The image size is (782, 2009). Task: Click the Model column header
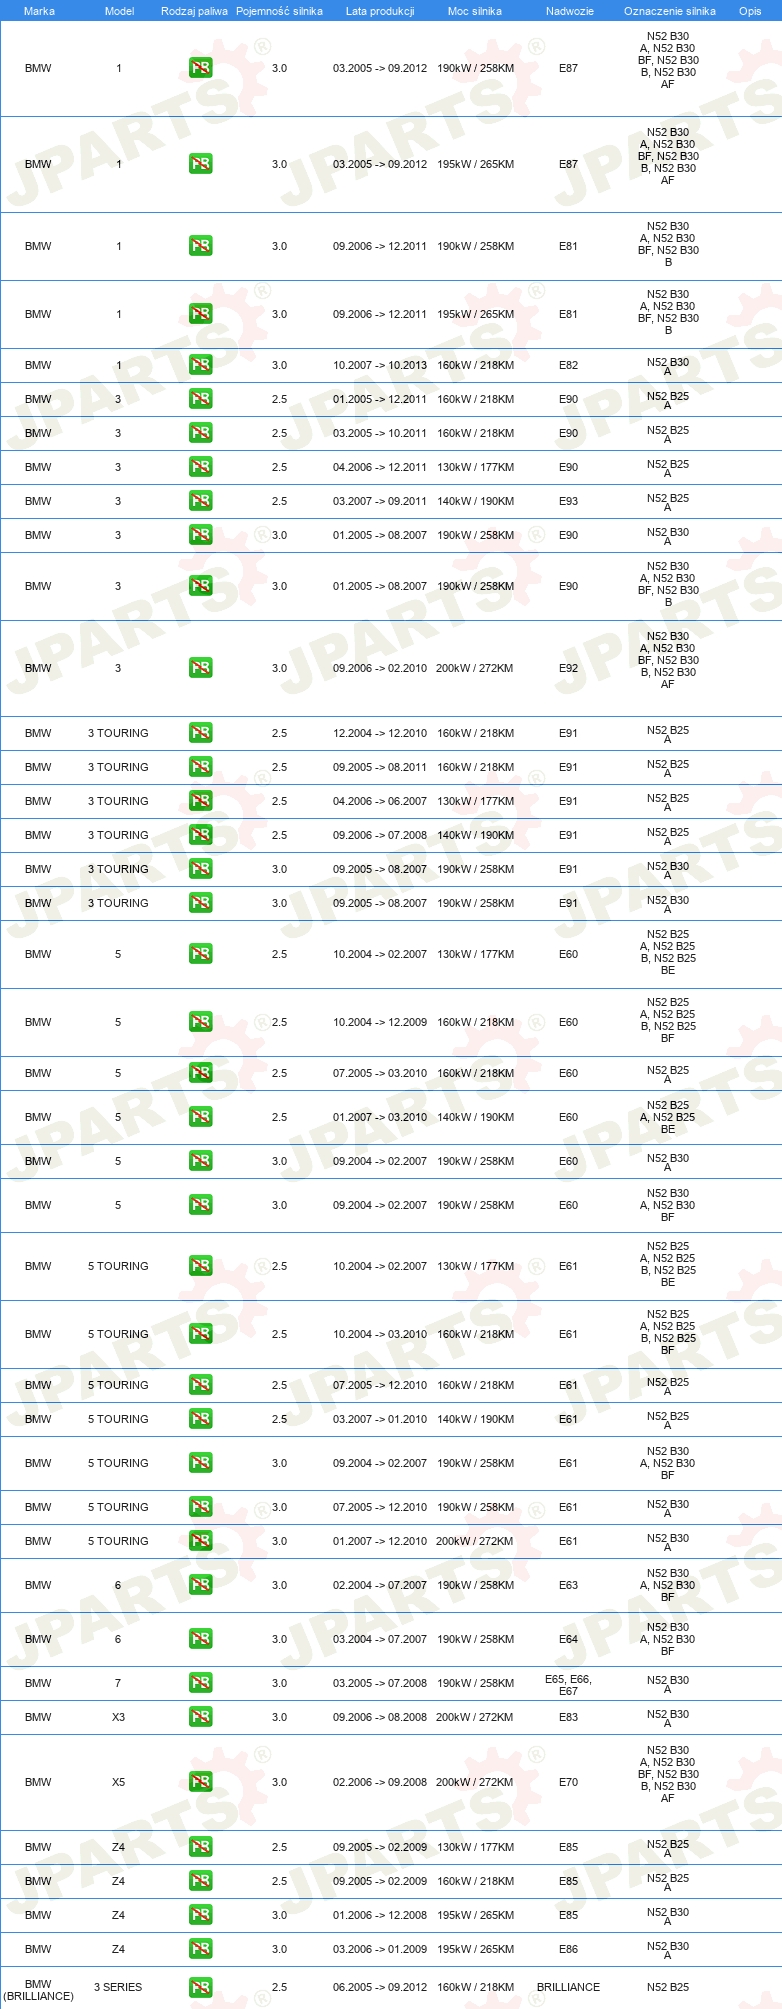click(x=119, y=11)
